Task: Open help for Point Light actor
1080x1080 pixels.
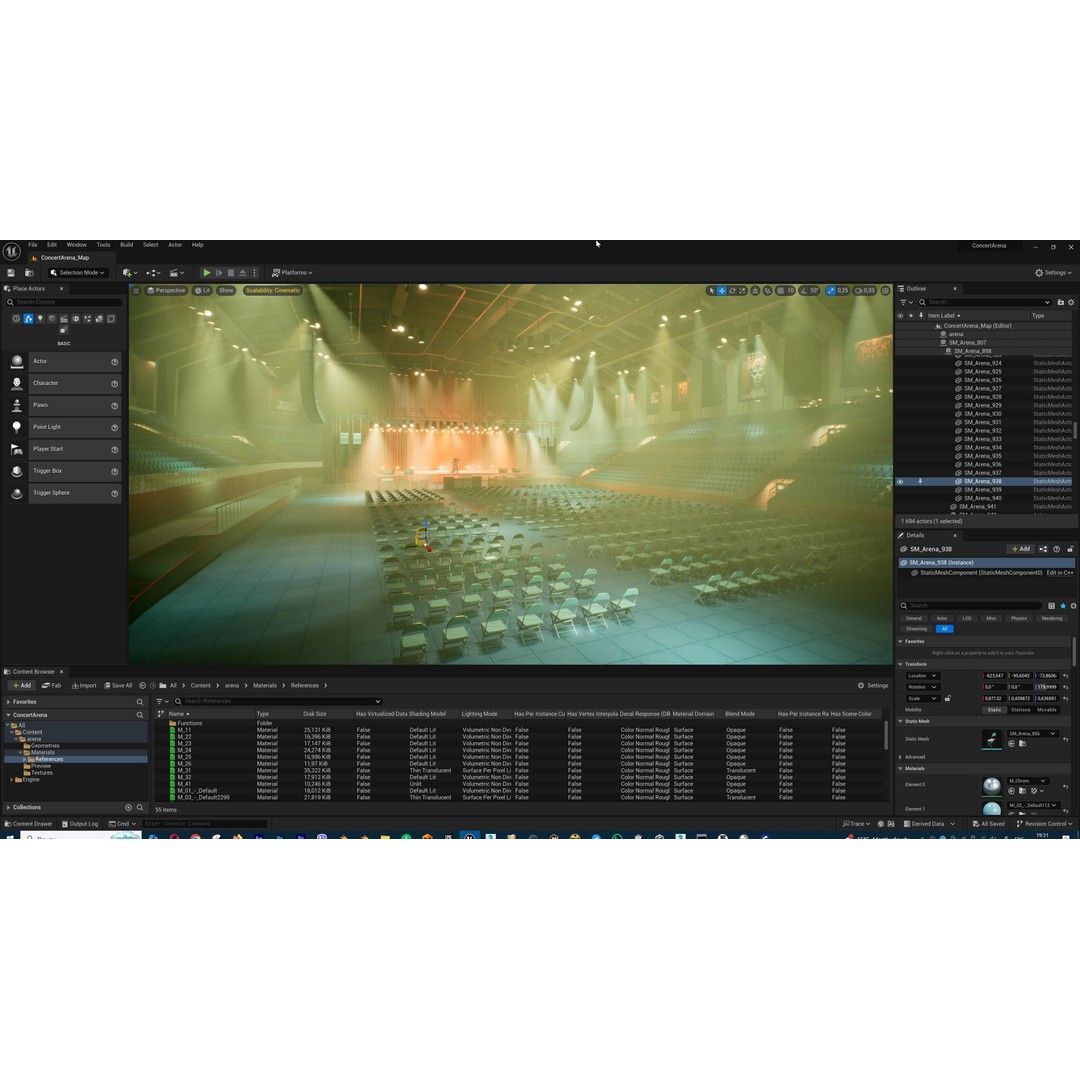Action: click(114, 428)
